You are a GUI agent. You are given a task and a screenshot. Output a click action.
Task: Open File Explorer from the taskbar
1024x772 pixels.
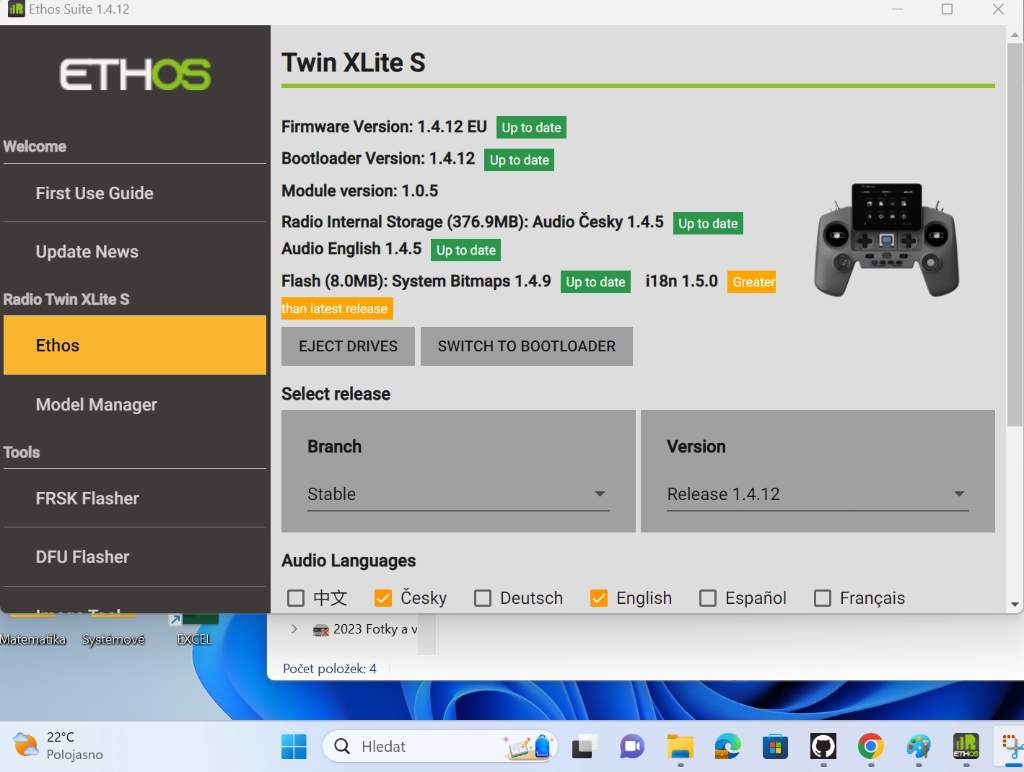[x=680, y=746]
